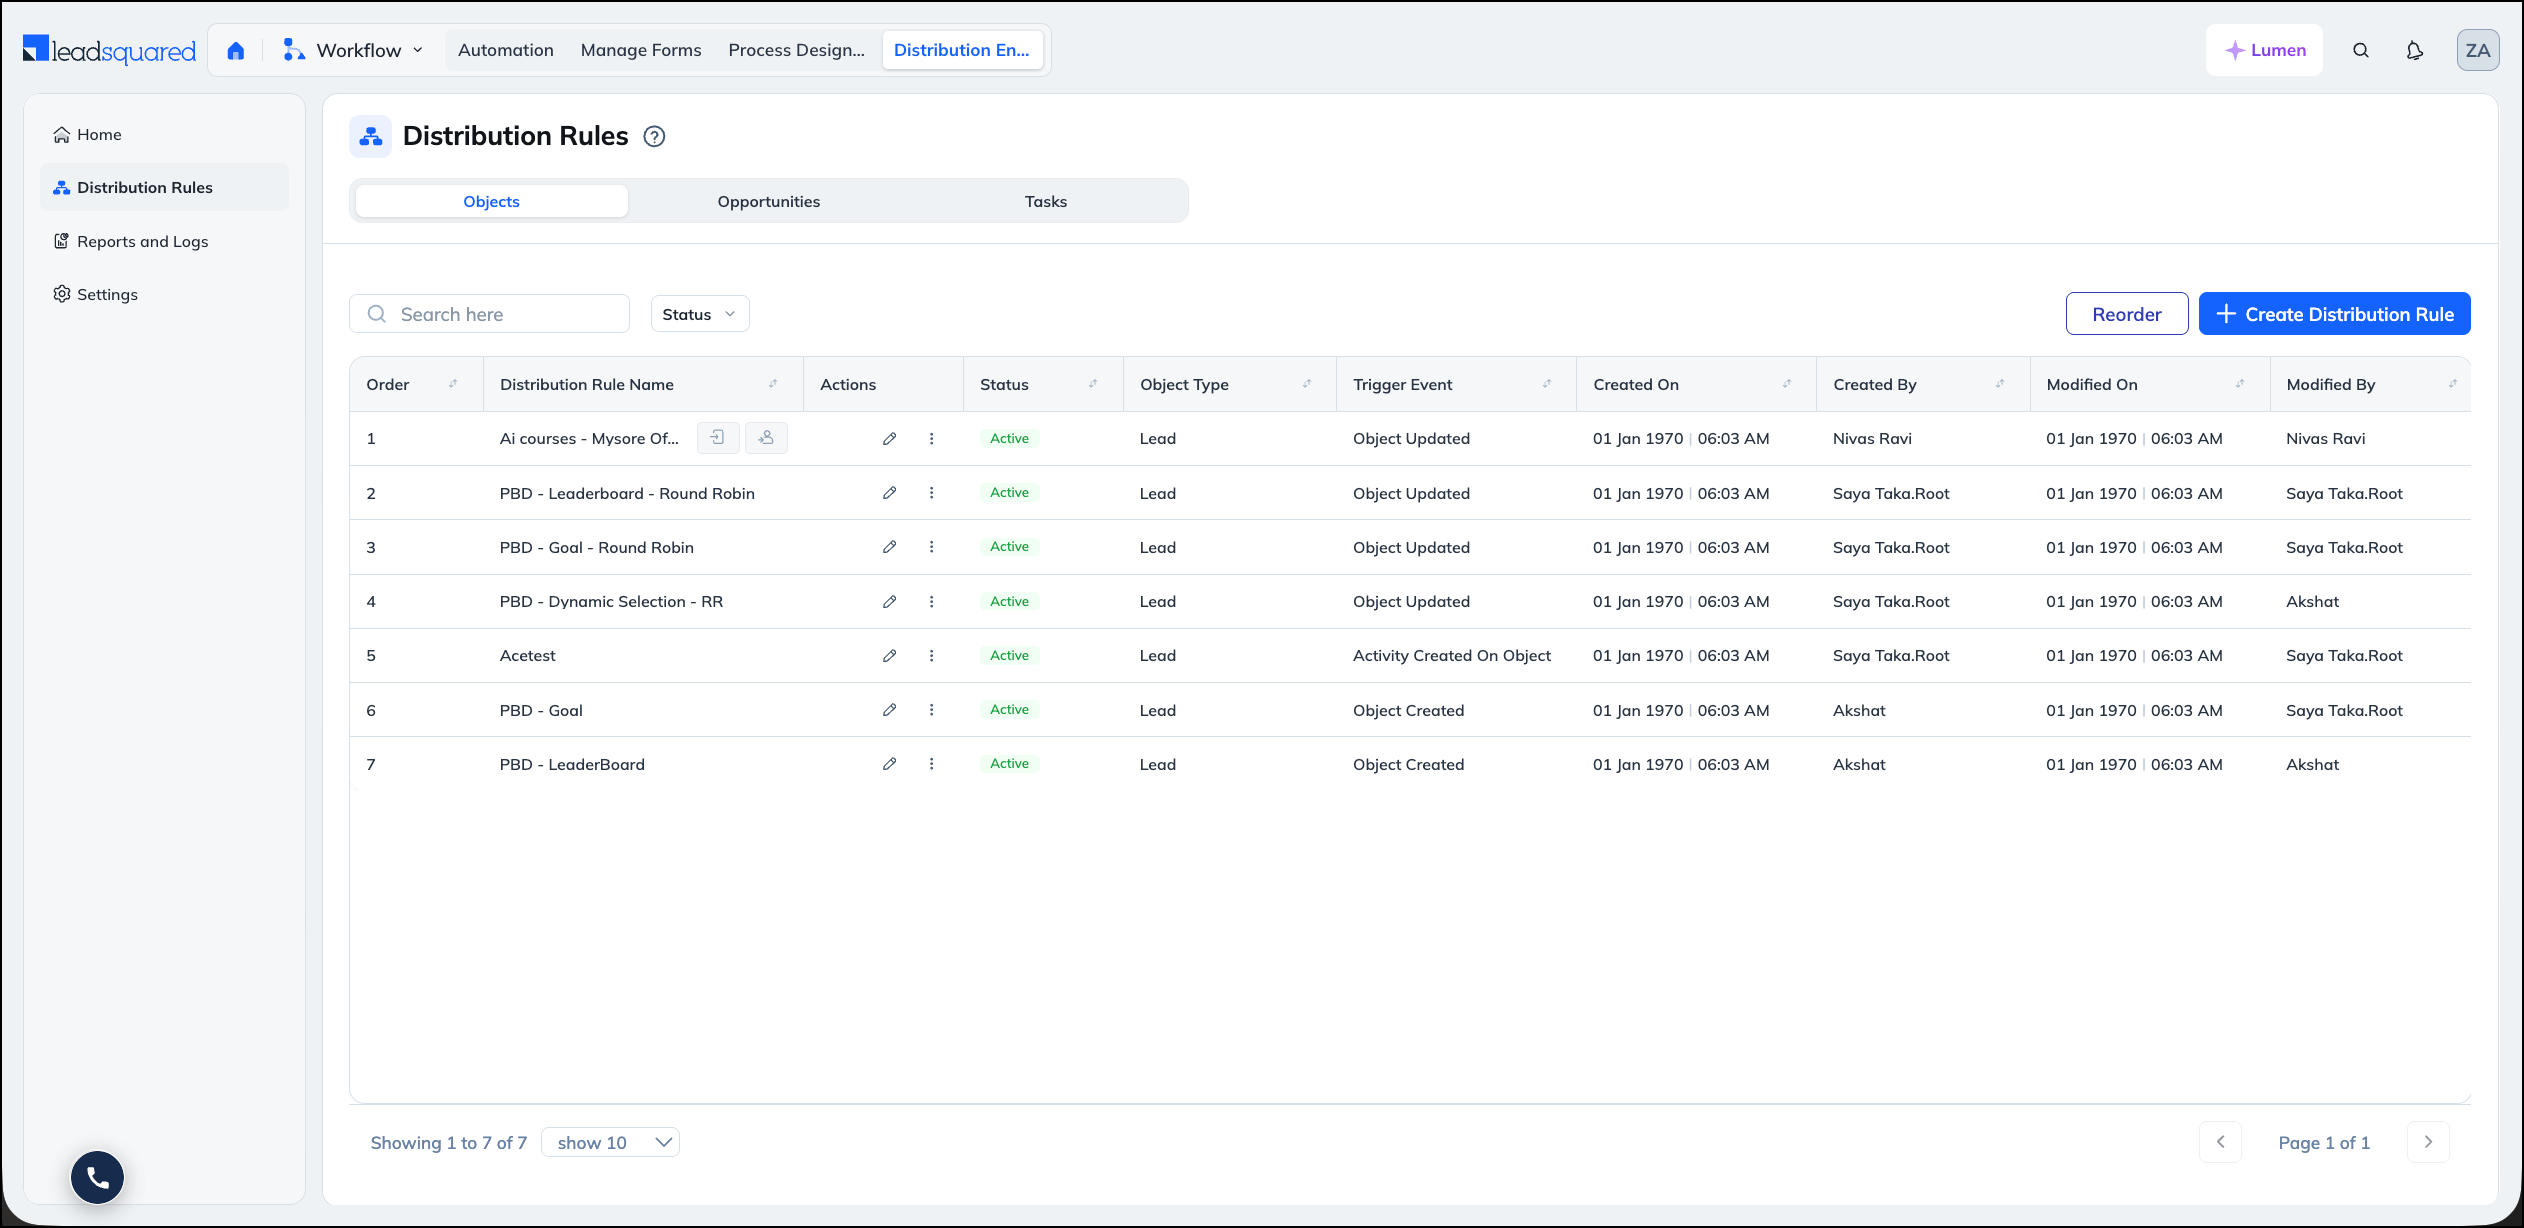Edit the PBD - LeaderBoard rule
The height and width of the screenshot is (1228, 2524).
click(889, 764)
